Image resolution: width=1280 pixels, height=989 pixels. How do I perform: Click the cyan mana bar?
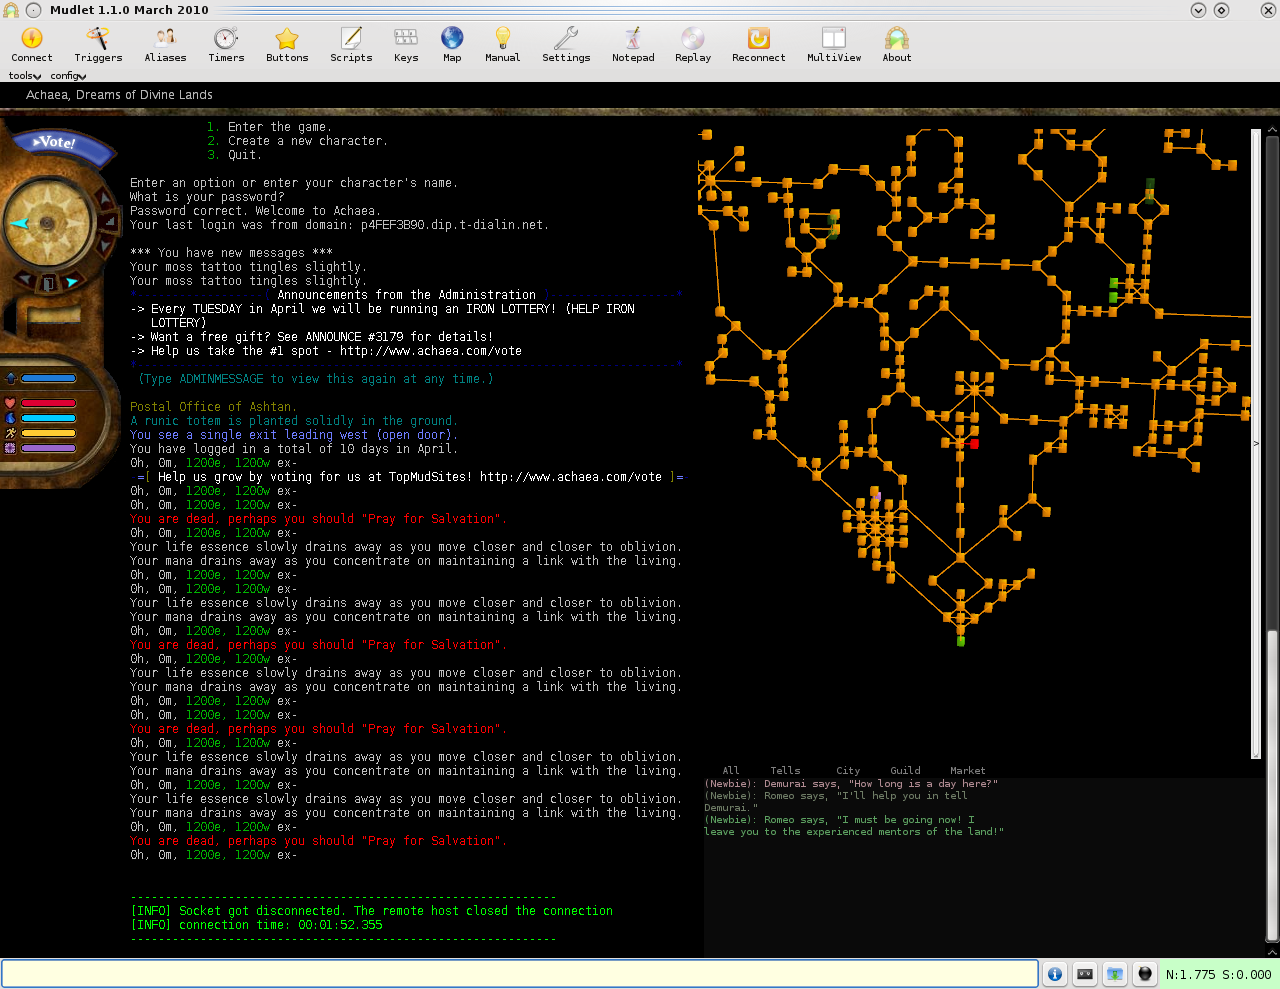tap(49, 418)
